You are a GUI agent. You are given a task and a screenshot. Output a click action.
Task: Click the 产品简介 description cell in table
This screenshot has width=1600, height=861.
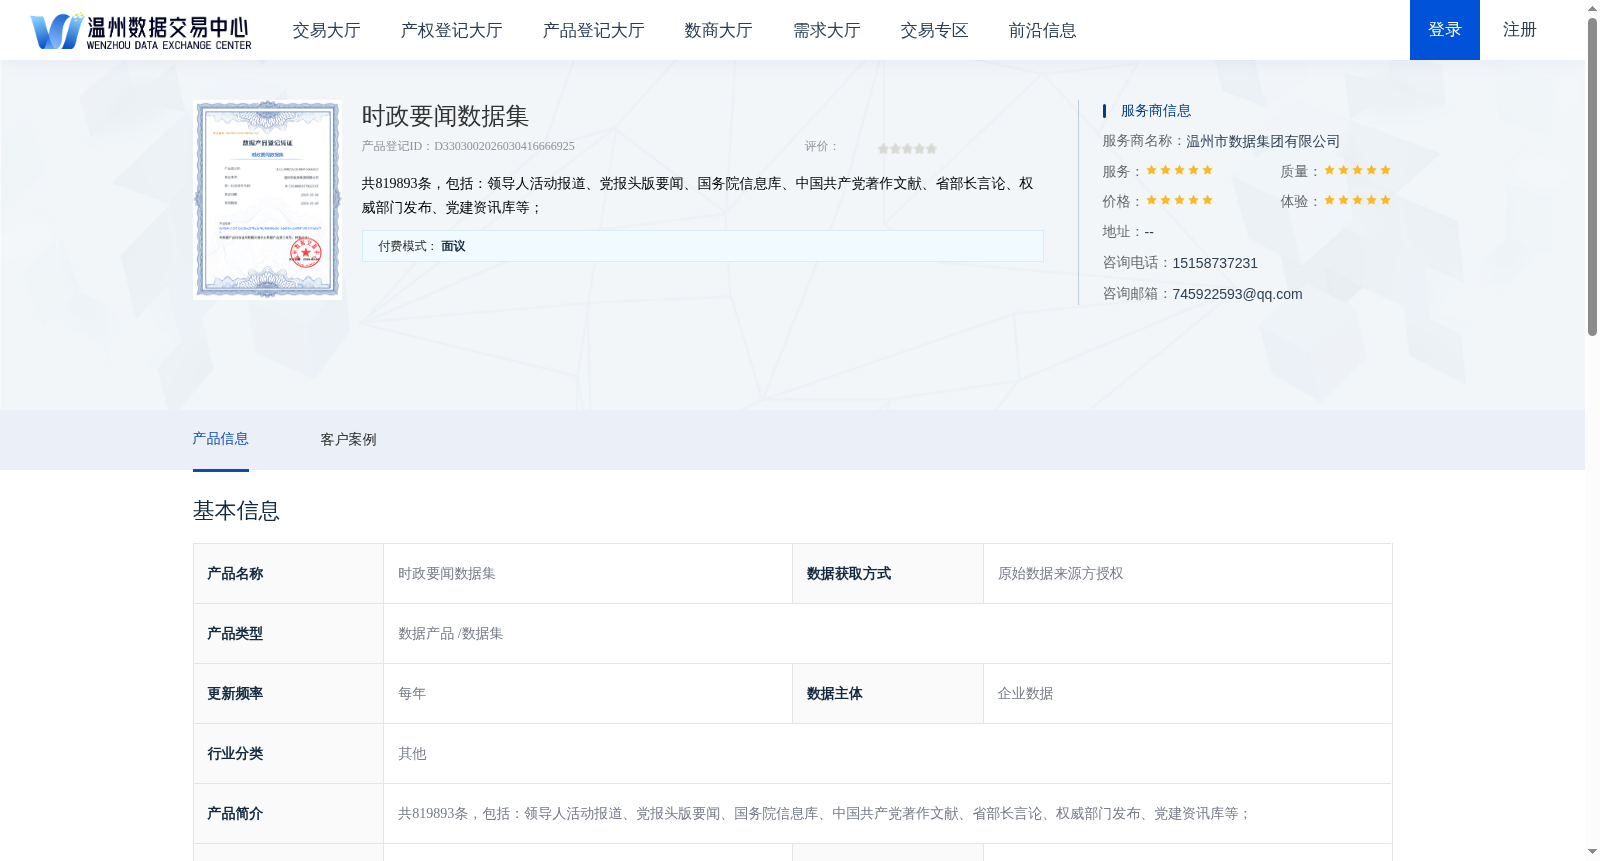point(888,814)
